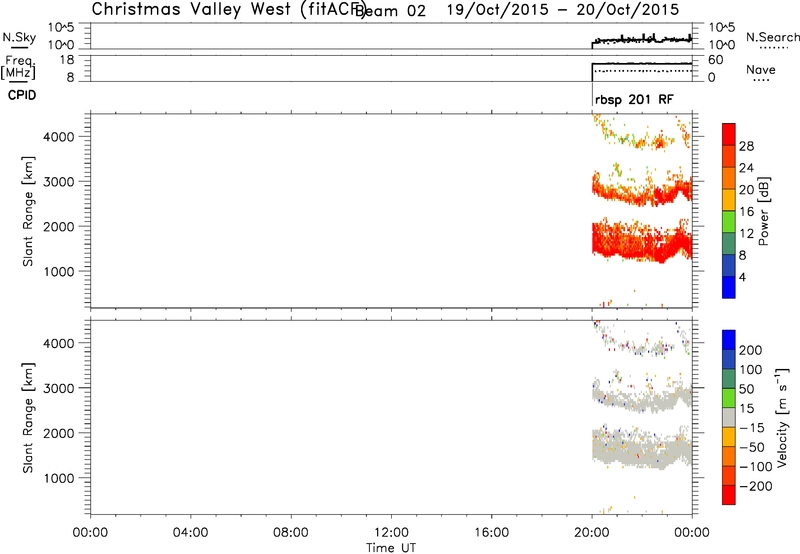800x554 pixels.
Task: Click the red bottom of Velocity colorbar
Action: click(x=729, y=495)
